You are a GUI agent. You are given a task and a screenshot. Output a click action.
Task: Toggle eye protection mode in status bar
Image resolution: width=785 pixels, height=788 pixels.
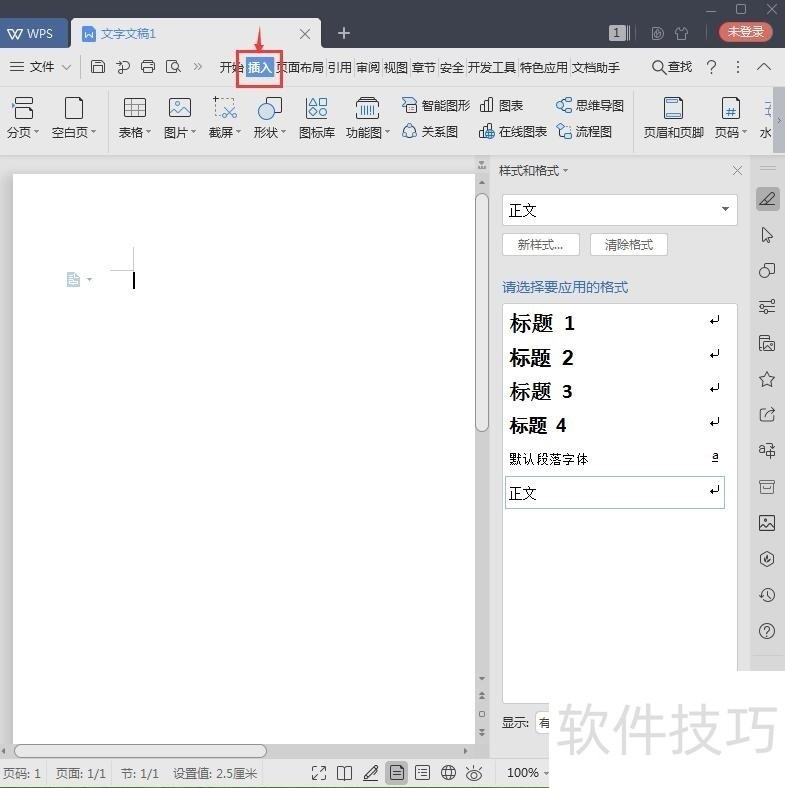[x=474, y=773]
